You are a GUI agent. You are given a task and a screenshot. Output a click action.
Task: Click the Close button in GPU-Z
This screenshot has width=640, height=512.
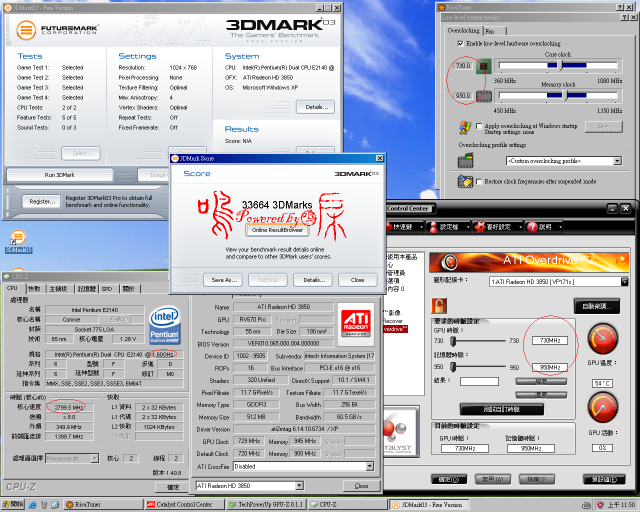tap(362, 486)
